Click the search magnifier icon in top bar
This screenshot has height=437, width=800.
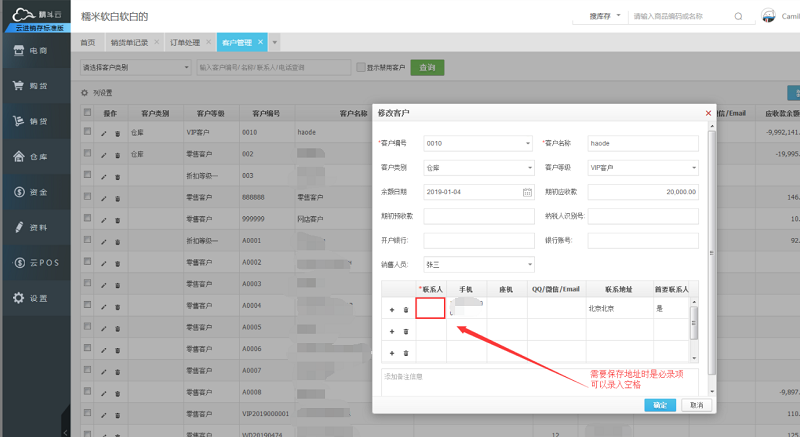[x=738, y=17]
